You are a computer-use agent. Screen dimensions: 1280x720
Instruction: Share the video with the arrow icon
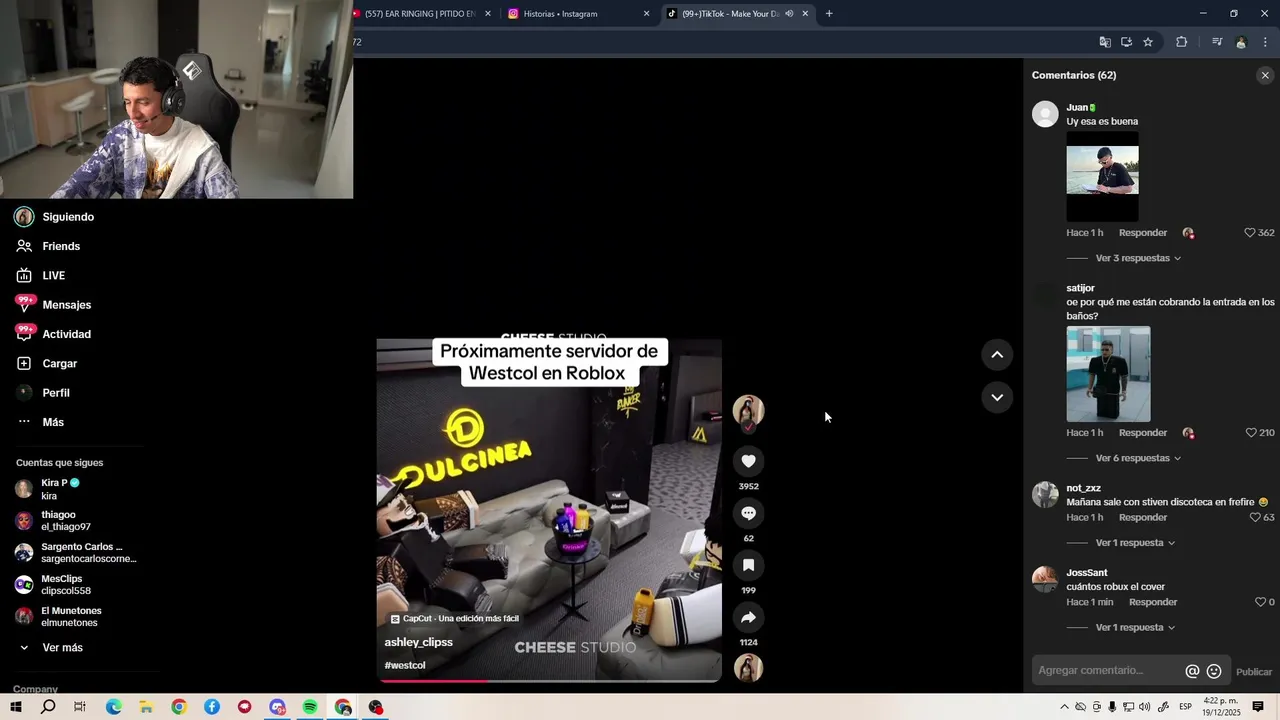coord(748,617)
